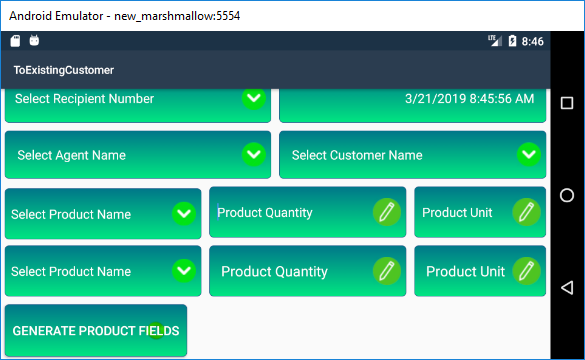Focus the second Product Unit input field
This screenshot has width=585, height=360.
(x=480, y=271)
